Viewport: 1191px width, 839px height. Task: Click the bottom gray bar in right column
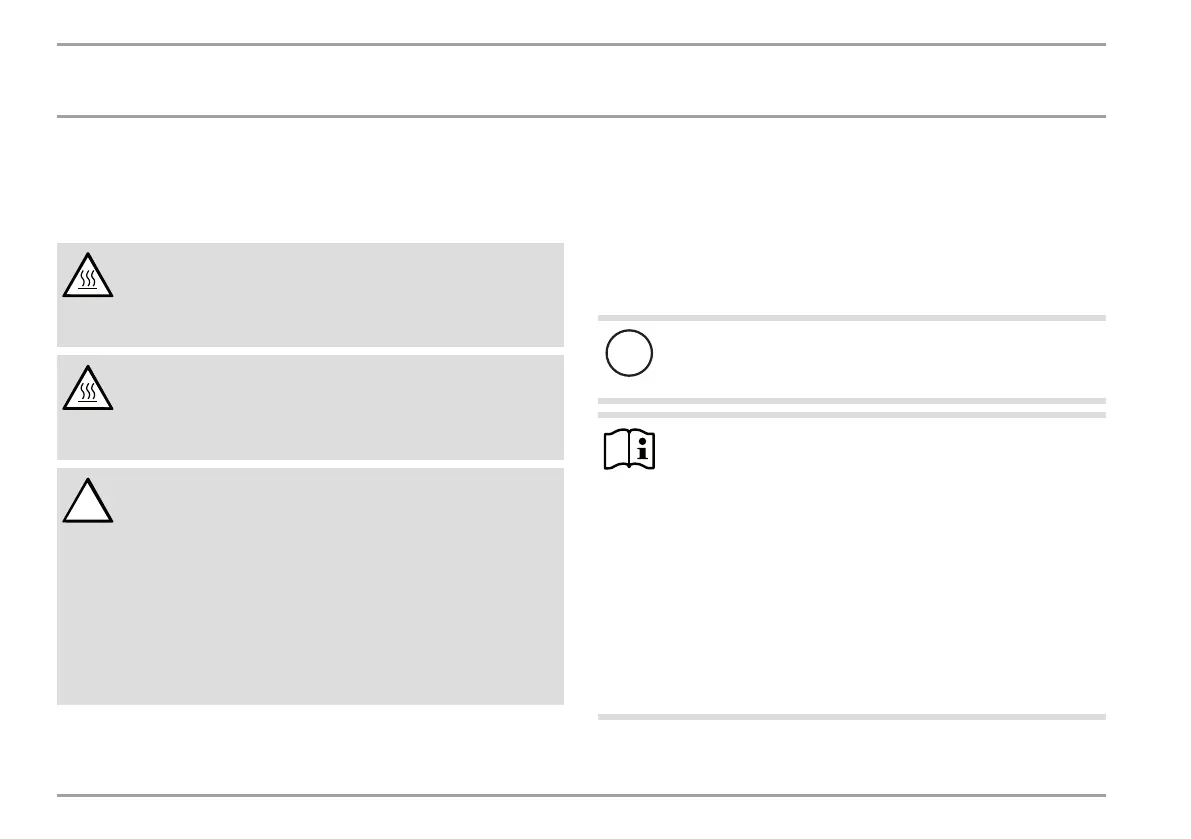[851, 717]
